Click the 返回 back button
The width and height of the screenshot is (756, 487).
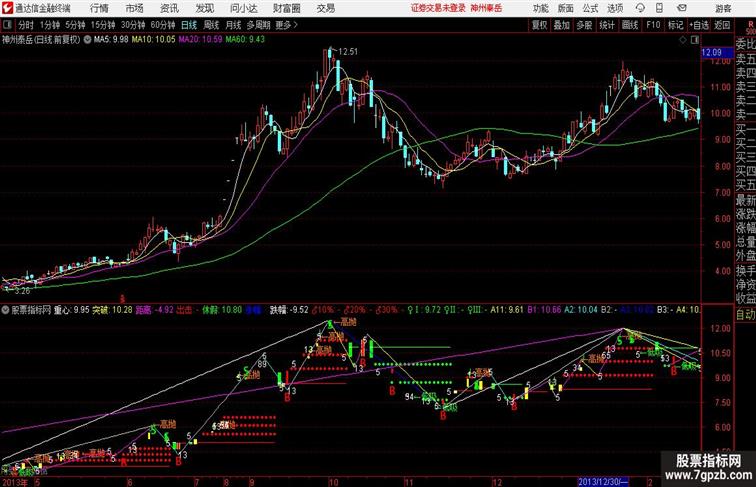click(x=722, y=25)
